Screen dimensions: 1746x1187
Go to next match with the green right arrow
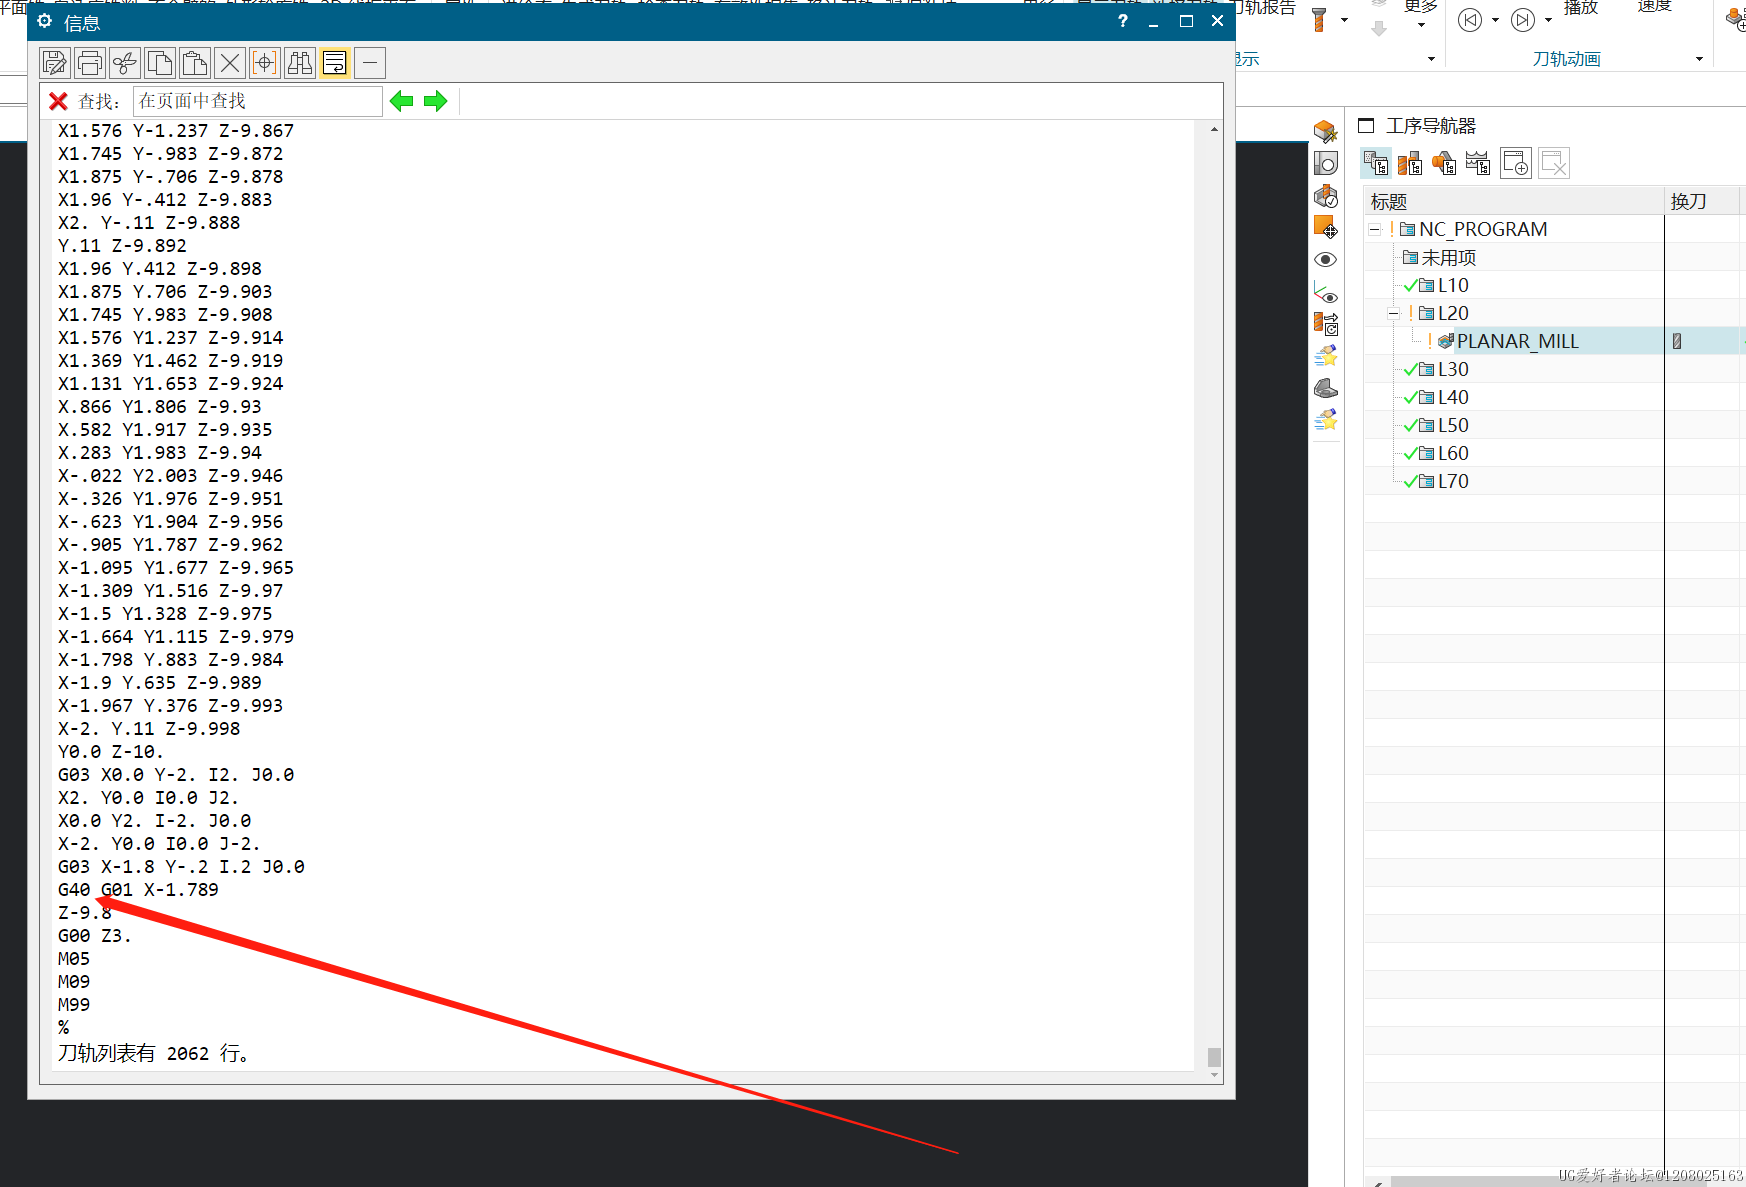tap(436, 101)
